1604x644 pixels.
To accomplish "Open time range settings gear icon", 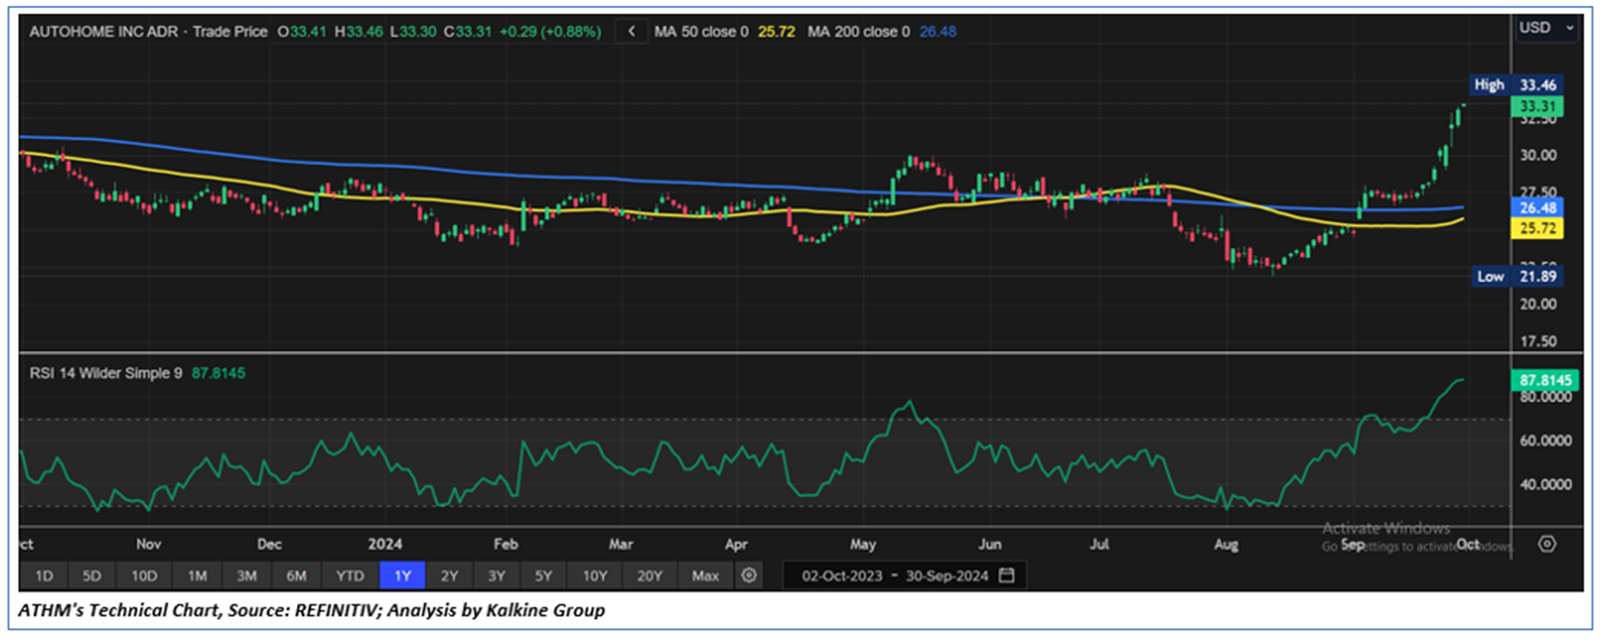I will (x=749, y=576).
